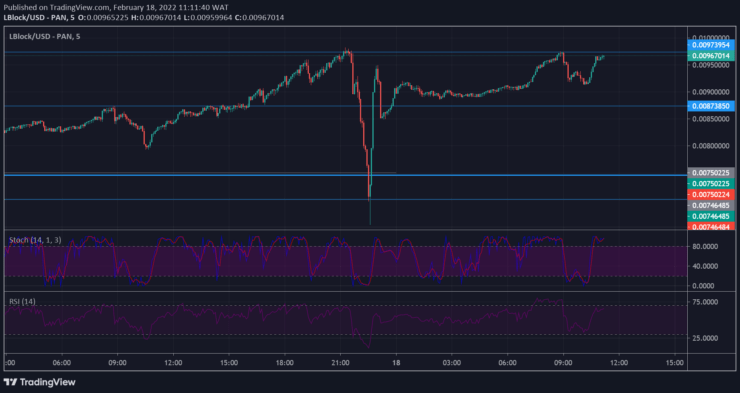This screenshot has height=393, width=740.
Task: Select the thick blue horizontal line at 0.00750225
Action: point(345,176)
